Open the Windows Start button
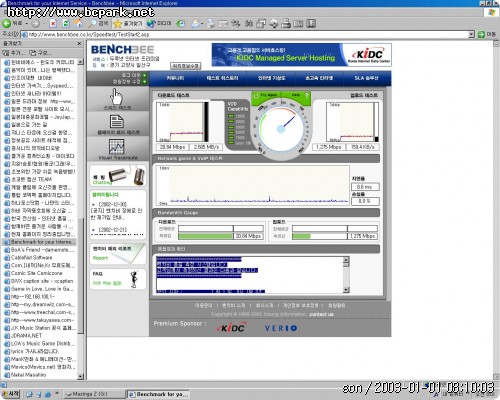Image resolution: width=500 pixels, height=400 pixels. 11,394
